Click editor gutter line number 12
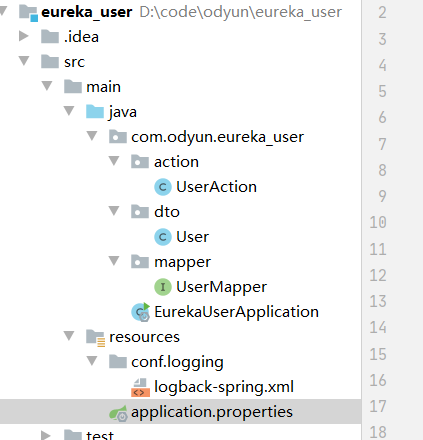 (378, 275)
